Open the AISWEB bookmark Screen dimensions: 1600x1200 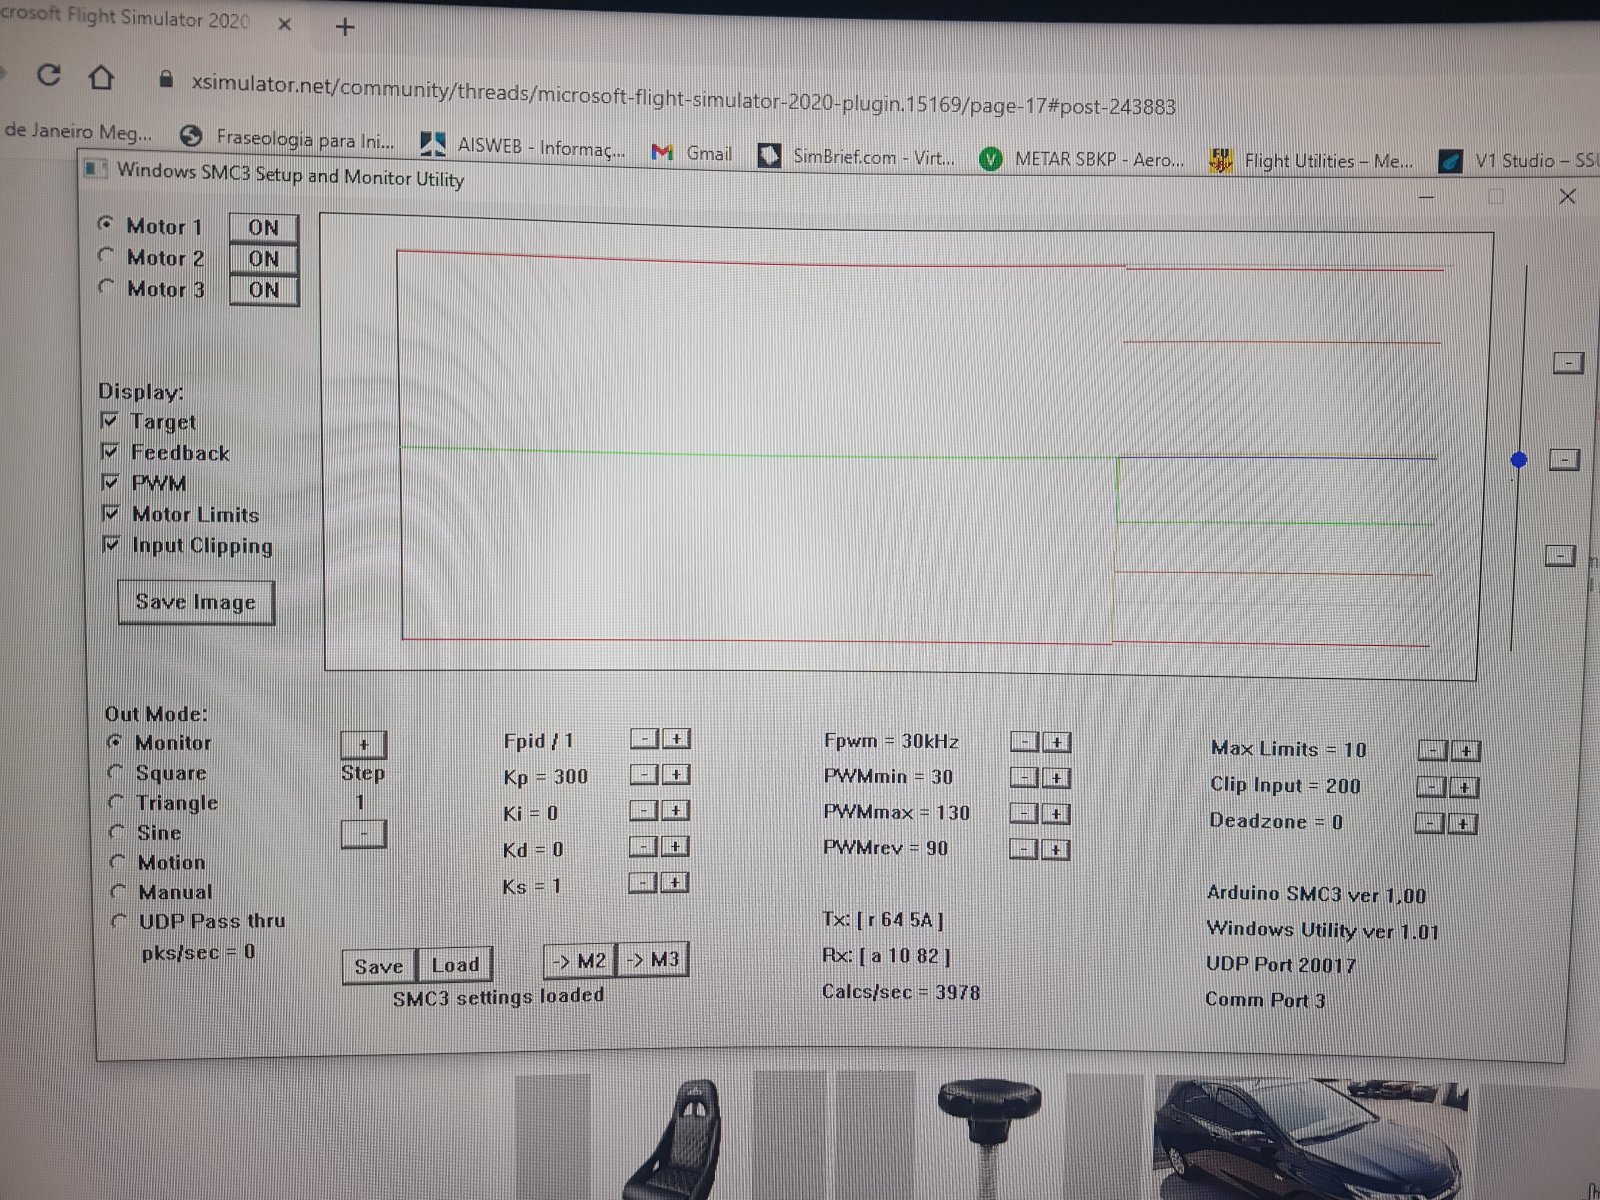point(523,147)
